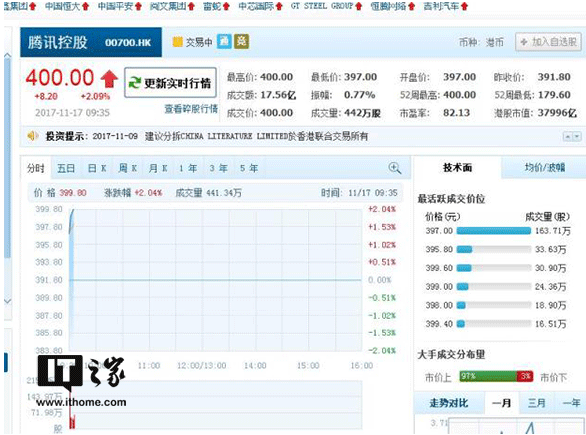
Task: Switch to the 月K chart tab
Action: point(158,168)
